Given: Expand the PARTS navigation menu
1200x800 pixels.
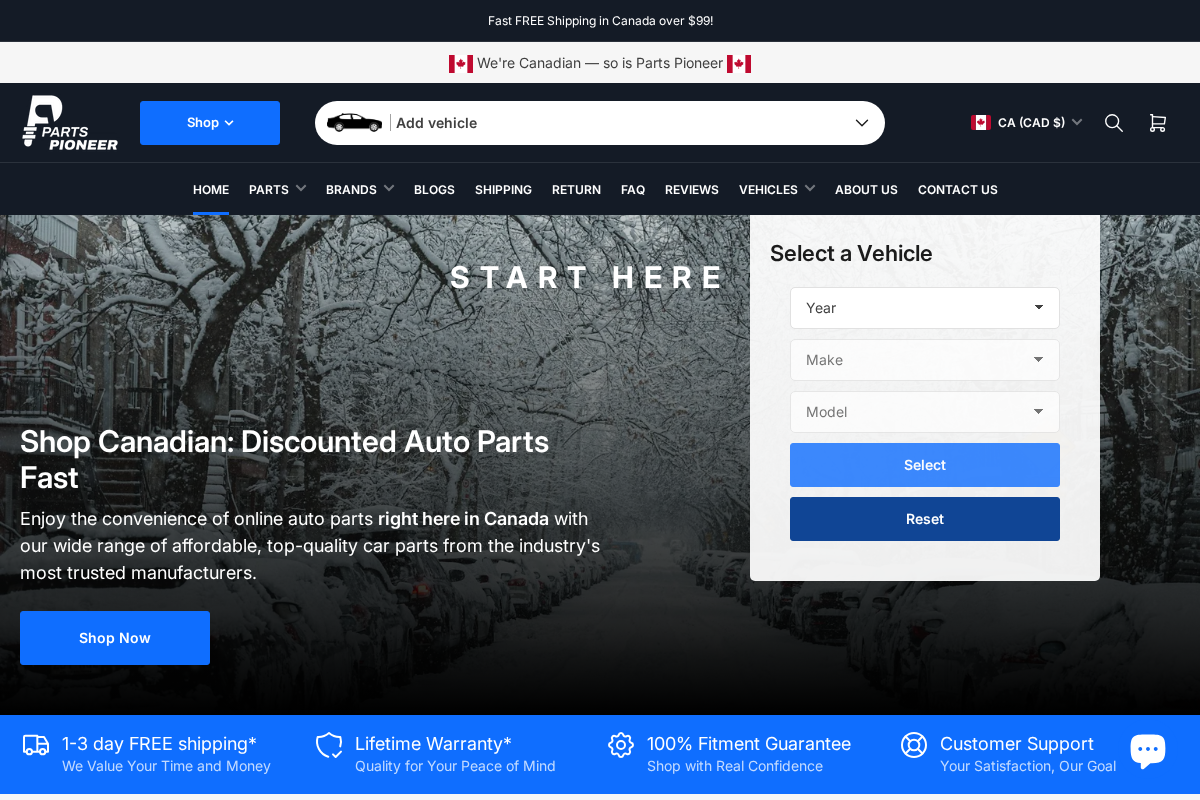Looking at the screenshot, I should coord(277,189).
